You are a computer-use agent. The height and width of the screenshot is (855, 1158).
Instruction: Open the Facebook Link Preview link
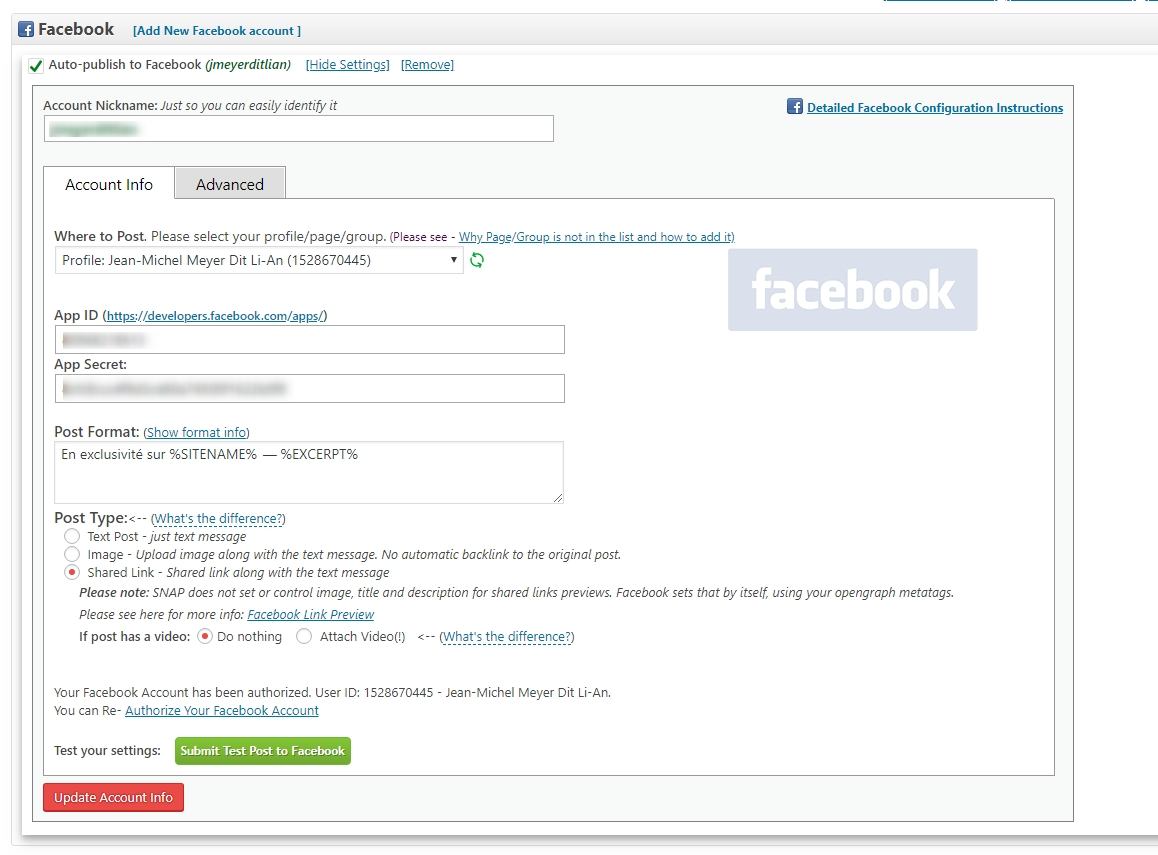coord(310,614)
